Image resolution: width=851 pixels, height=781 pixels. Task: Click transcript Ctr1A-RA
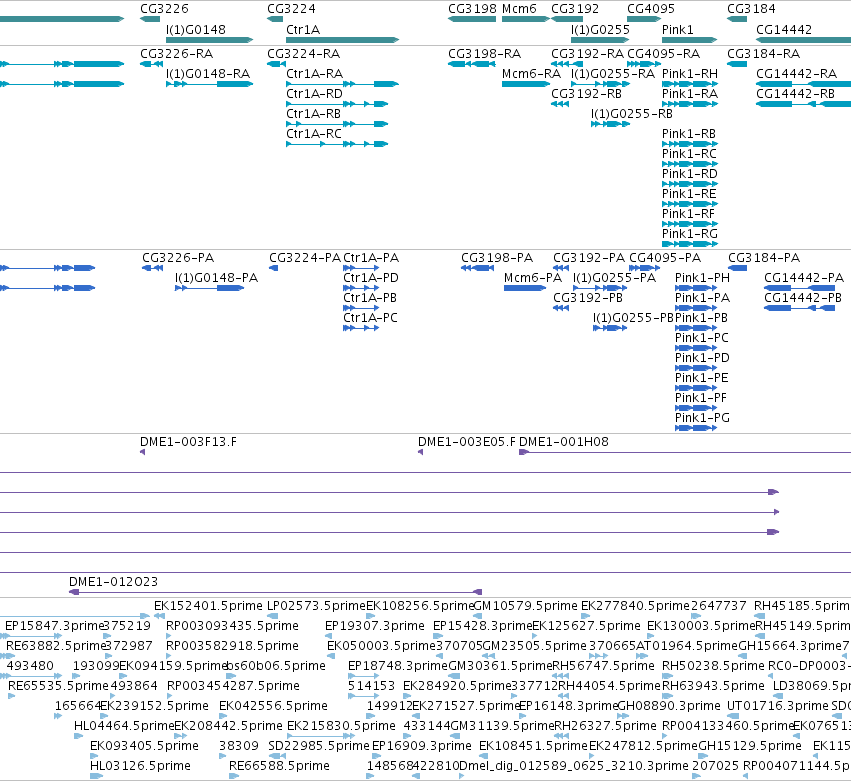[x=314, y=74]
